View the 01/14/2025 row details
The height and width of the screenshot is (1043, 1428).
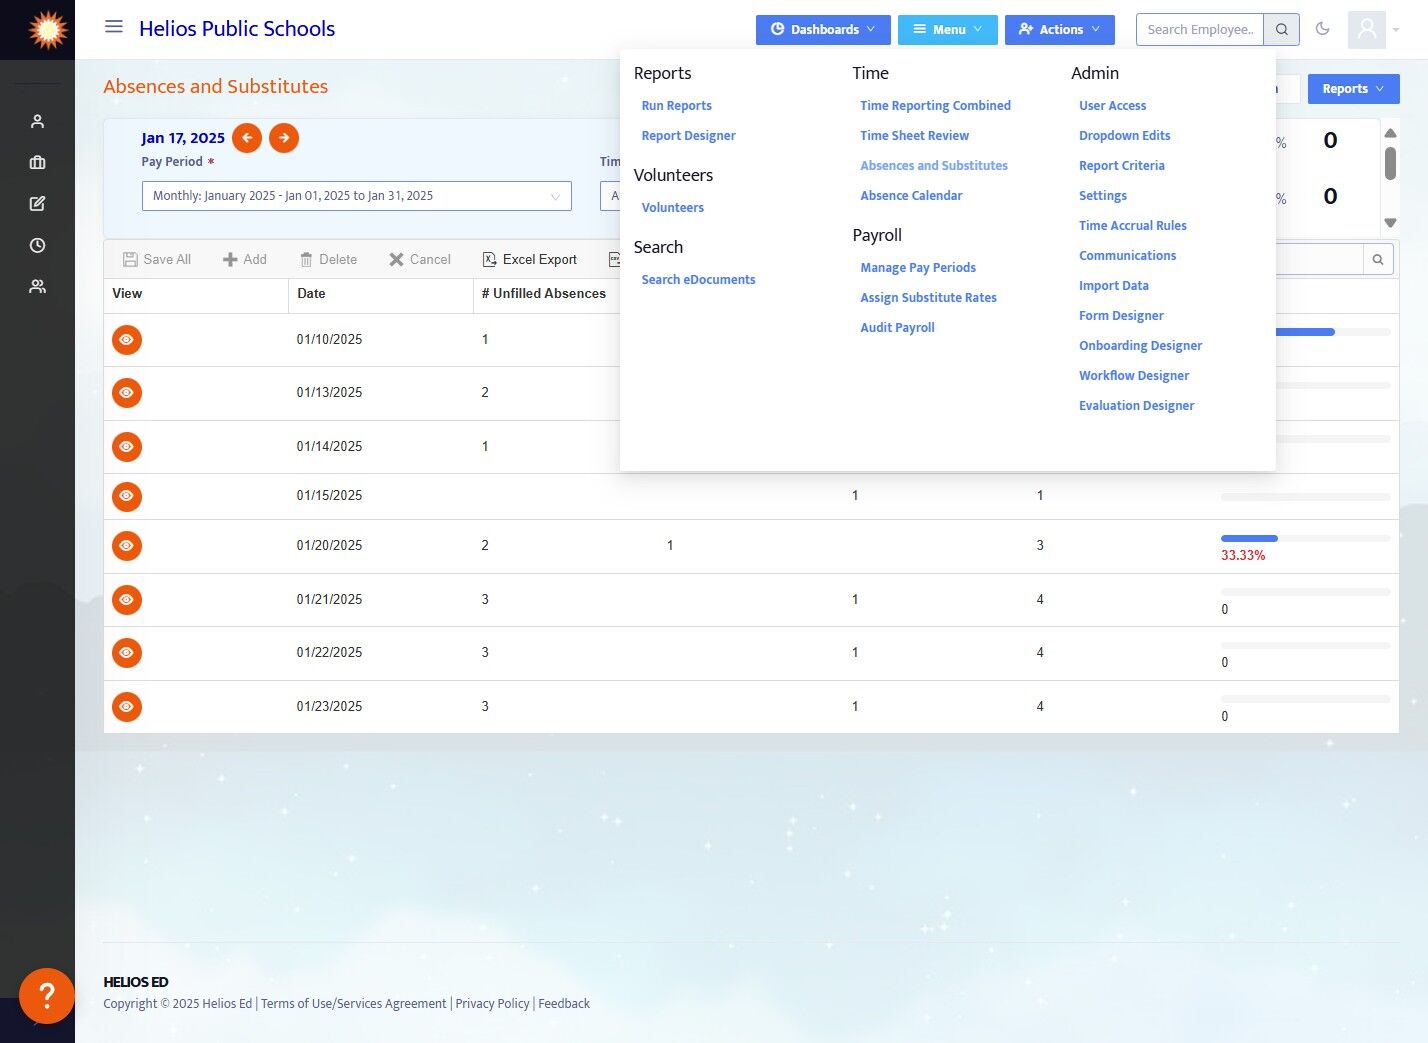(x=127, y=447)
